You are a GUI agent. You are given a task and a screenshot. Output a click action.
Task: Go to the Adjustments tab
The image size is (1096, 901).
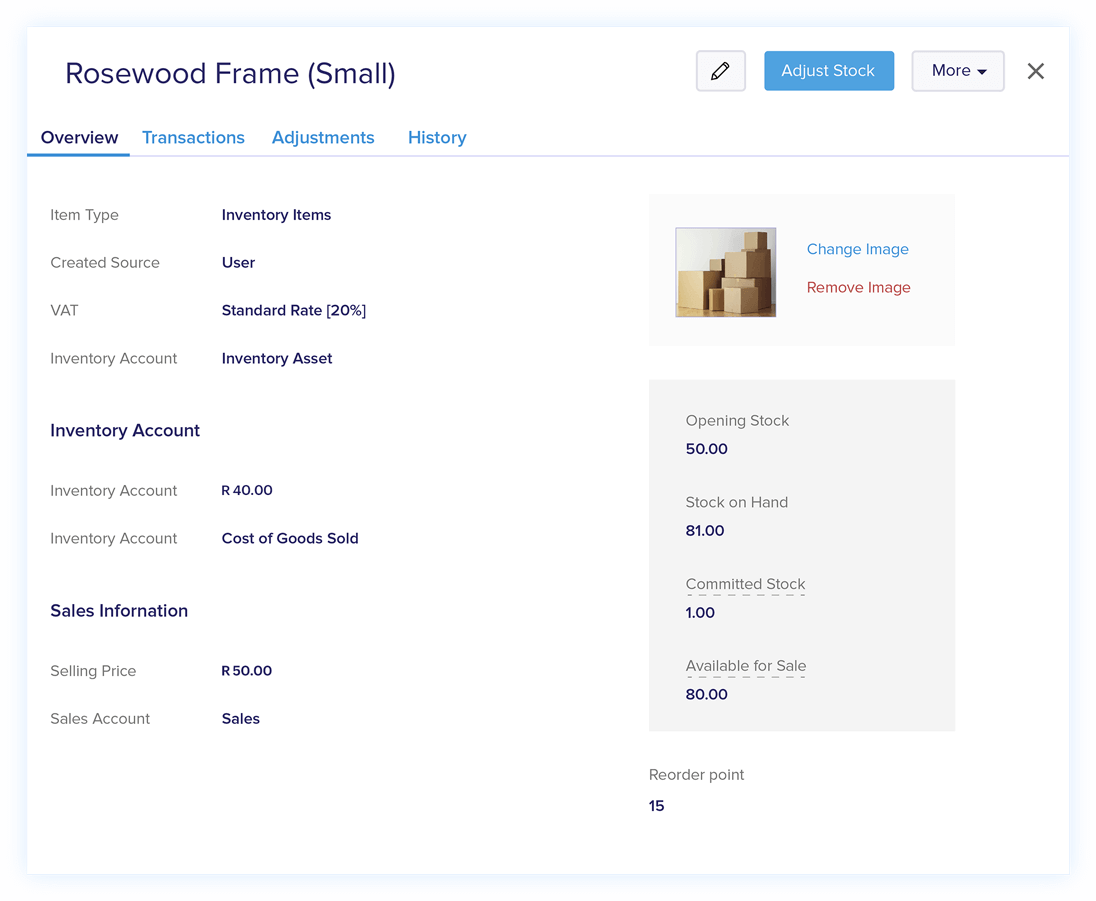[323, 138]
